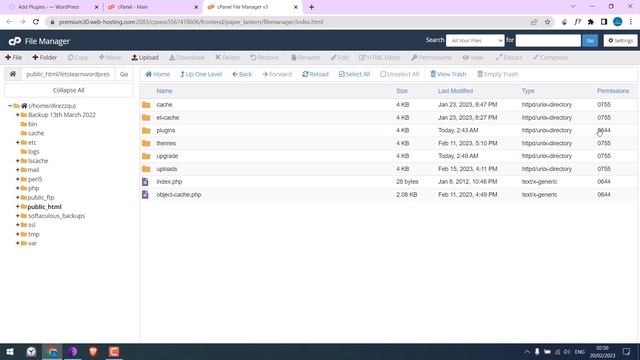Screen dimensions: 640x360
Task: Expand the public_html folder in tree
Action: [18, 207]
